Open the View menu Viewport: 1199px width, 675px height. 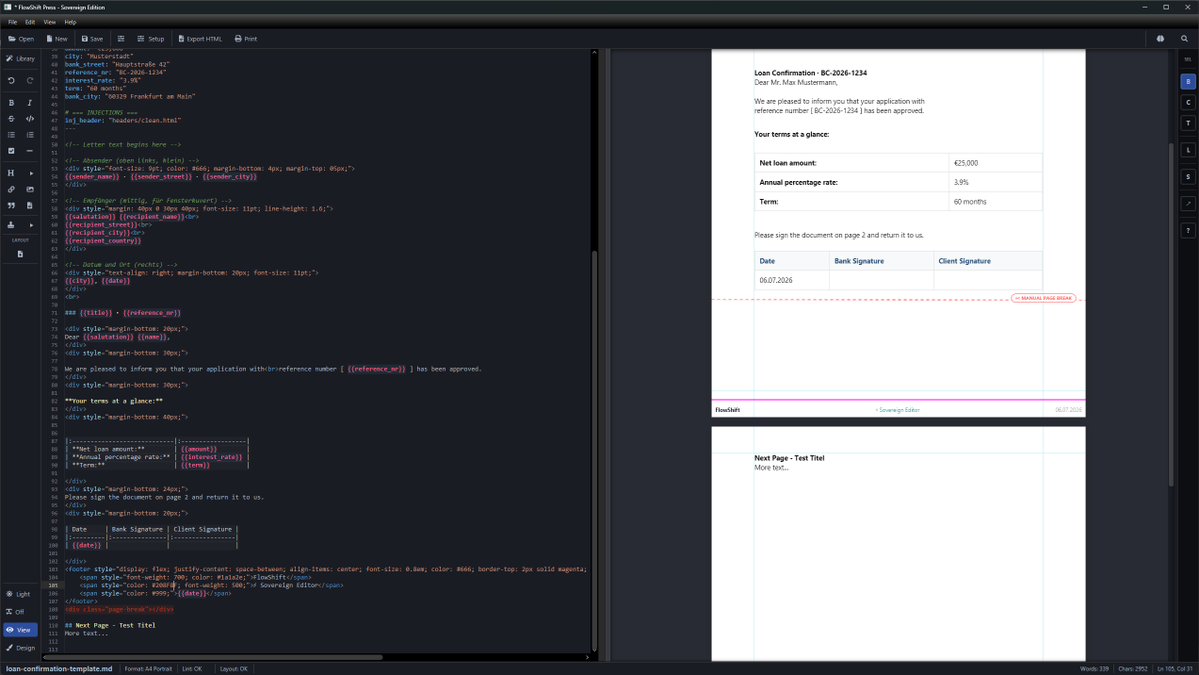50,22
